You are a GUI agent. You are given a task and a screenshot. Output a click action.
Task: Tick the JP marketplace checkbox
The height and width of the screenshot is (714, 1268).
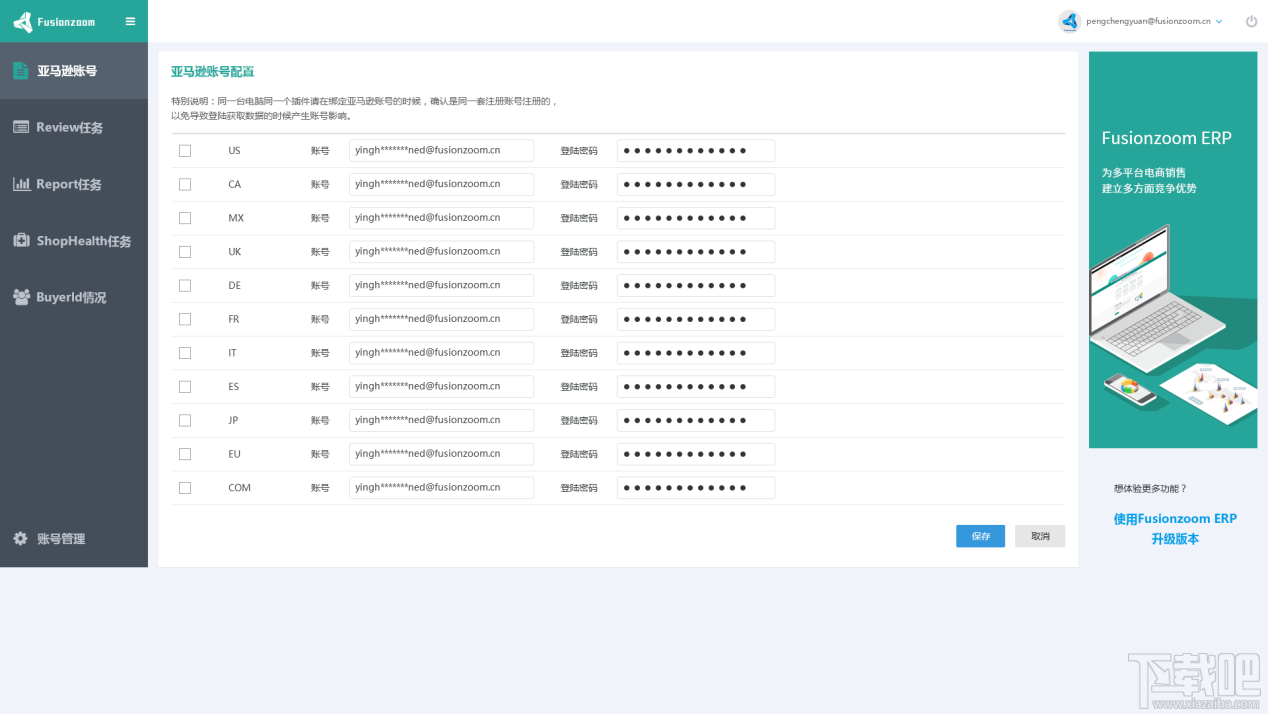click(x=185, y=420)
